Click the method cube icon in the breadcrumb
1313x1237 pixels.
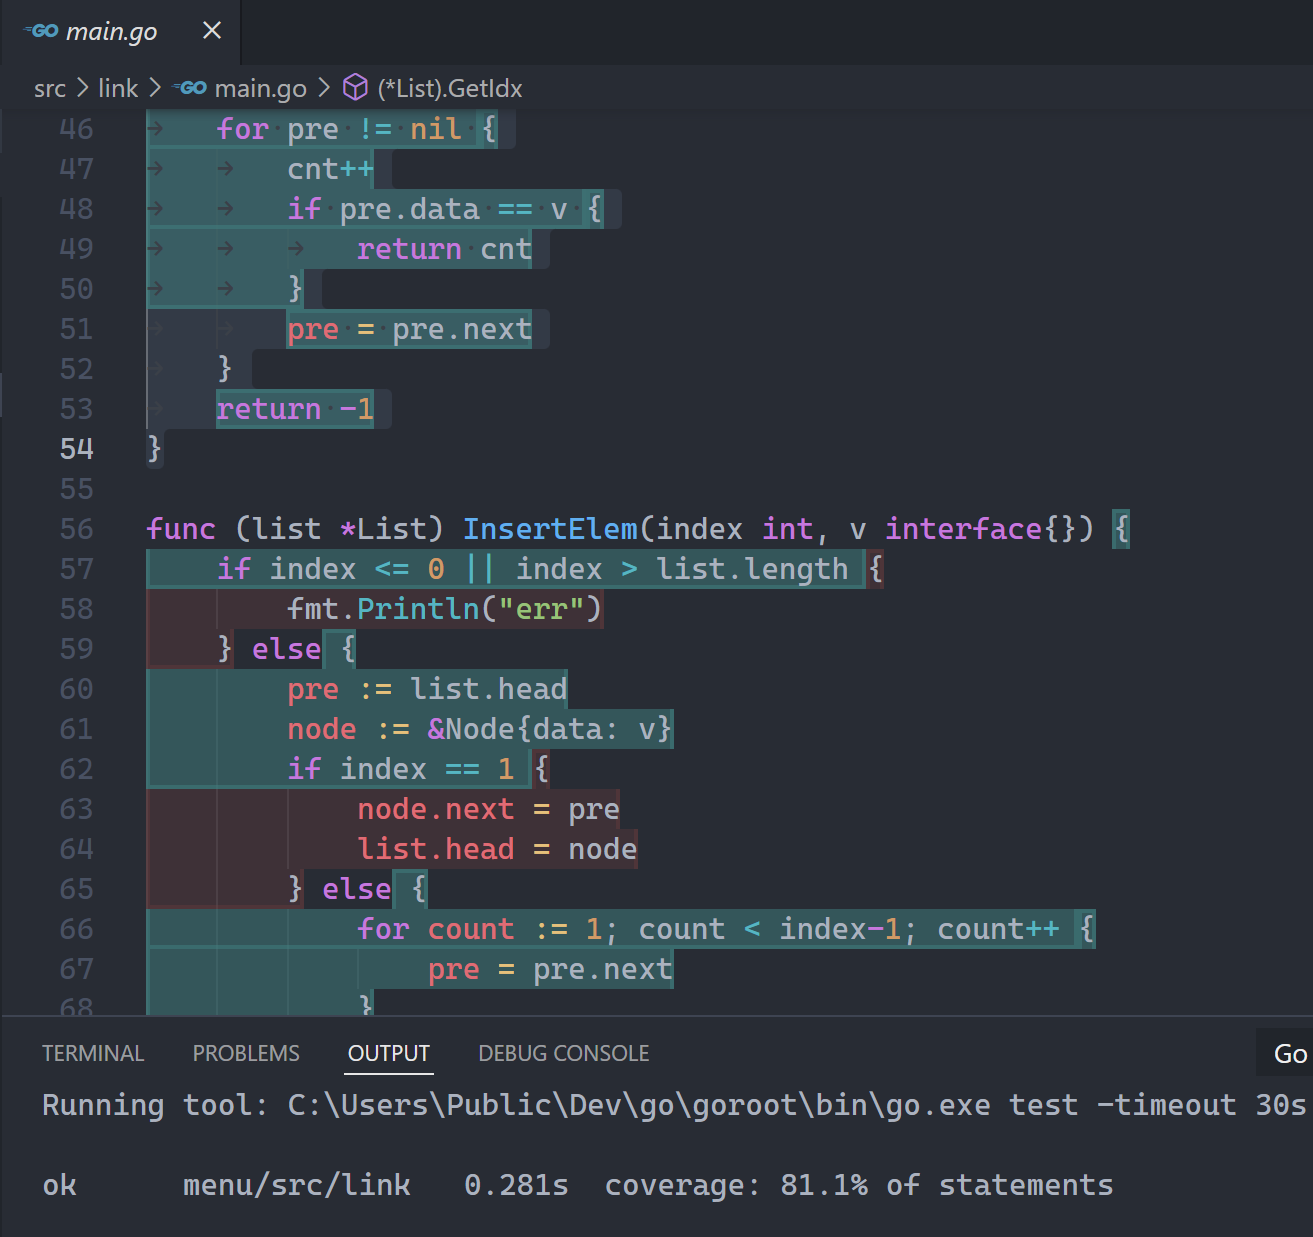pos(355,88)
